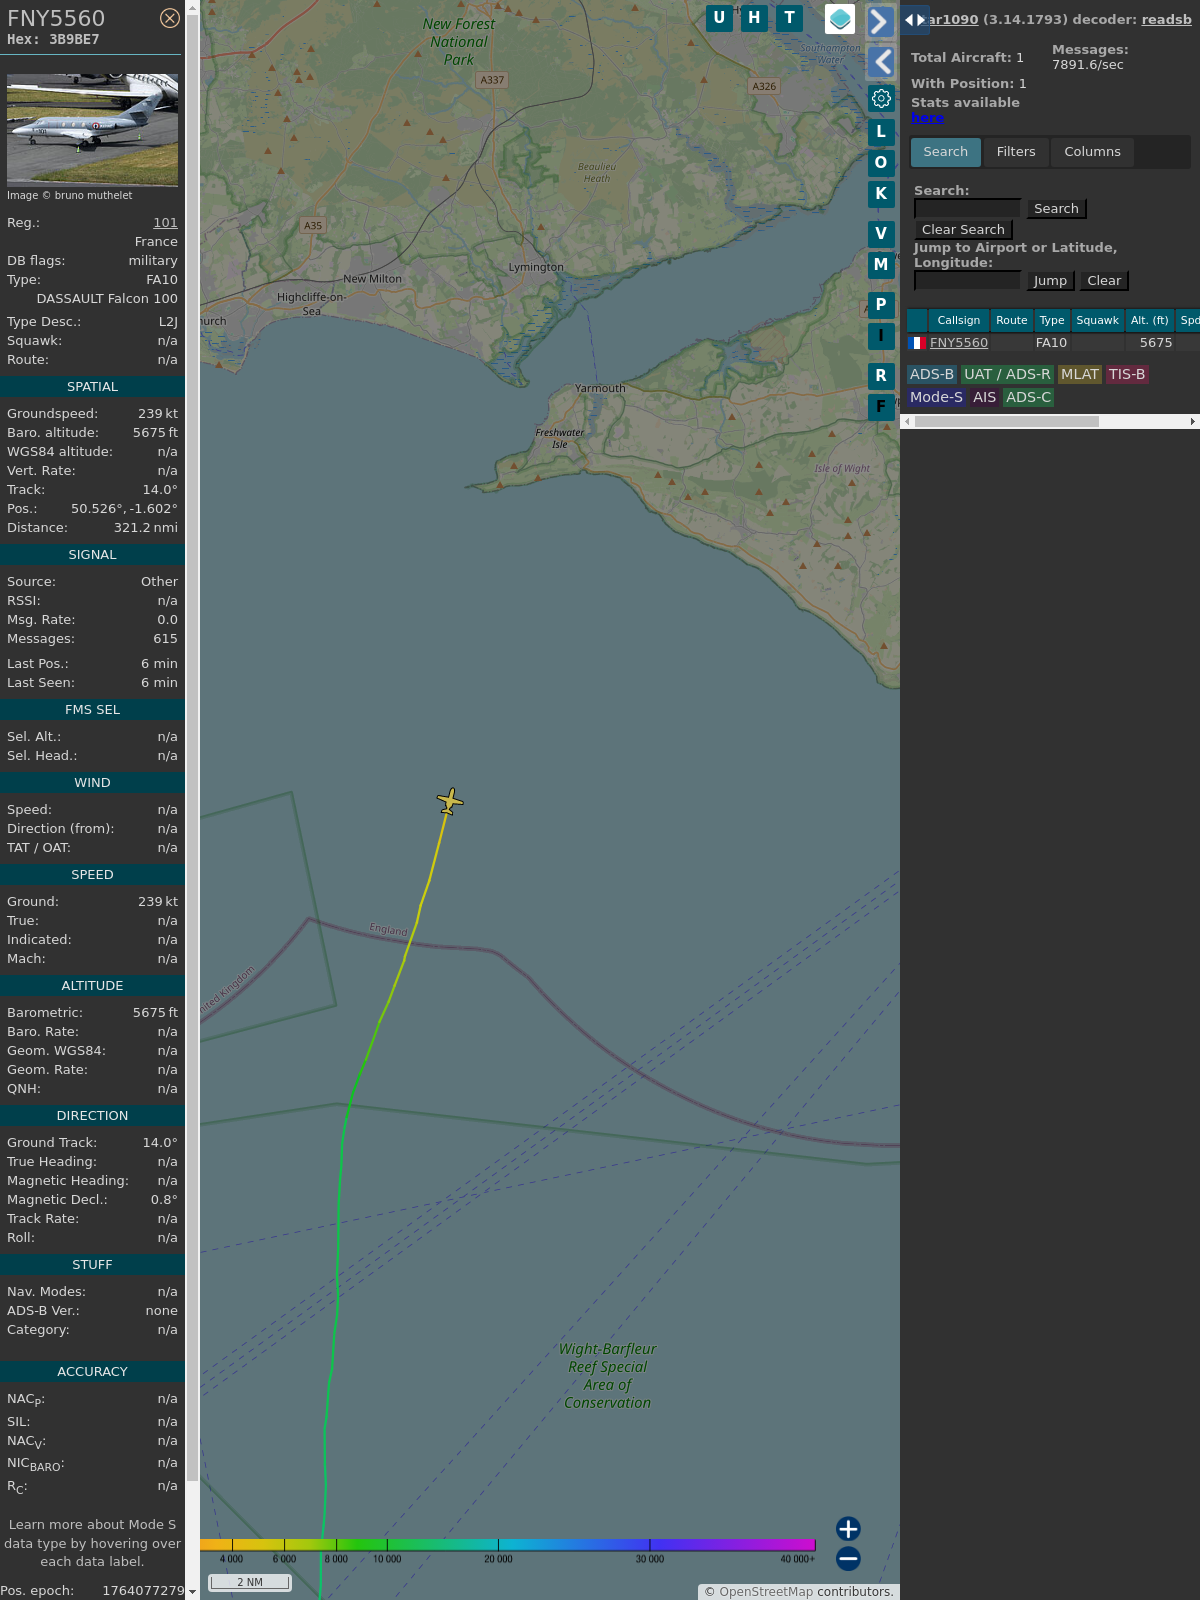The width and height of the screenshot is (1200, 1600).
Task: Toggle the P map button
Action: 881,305
